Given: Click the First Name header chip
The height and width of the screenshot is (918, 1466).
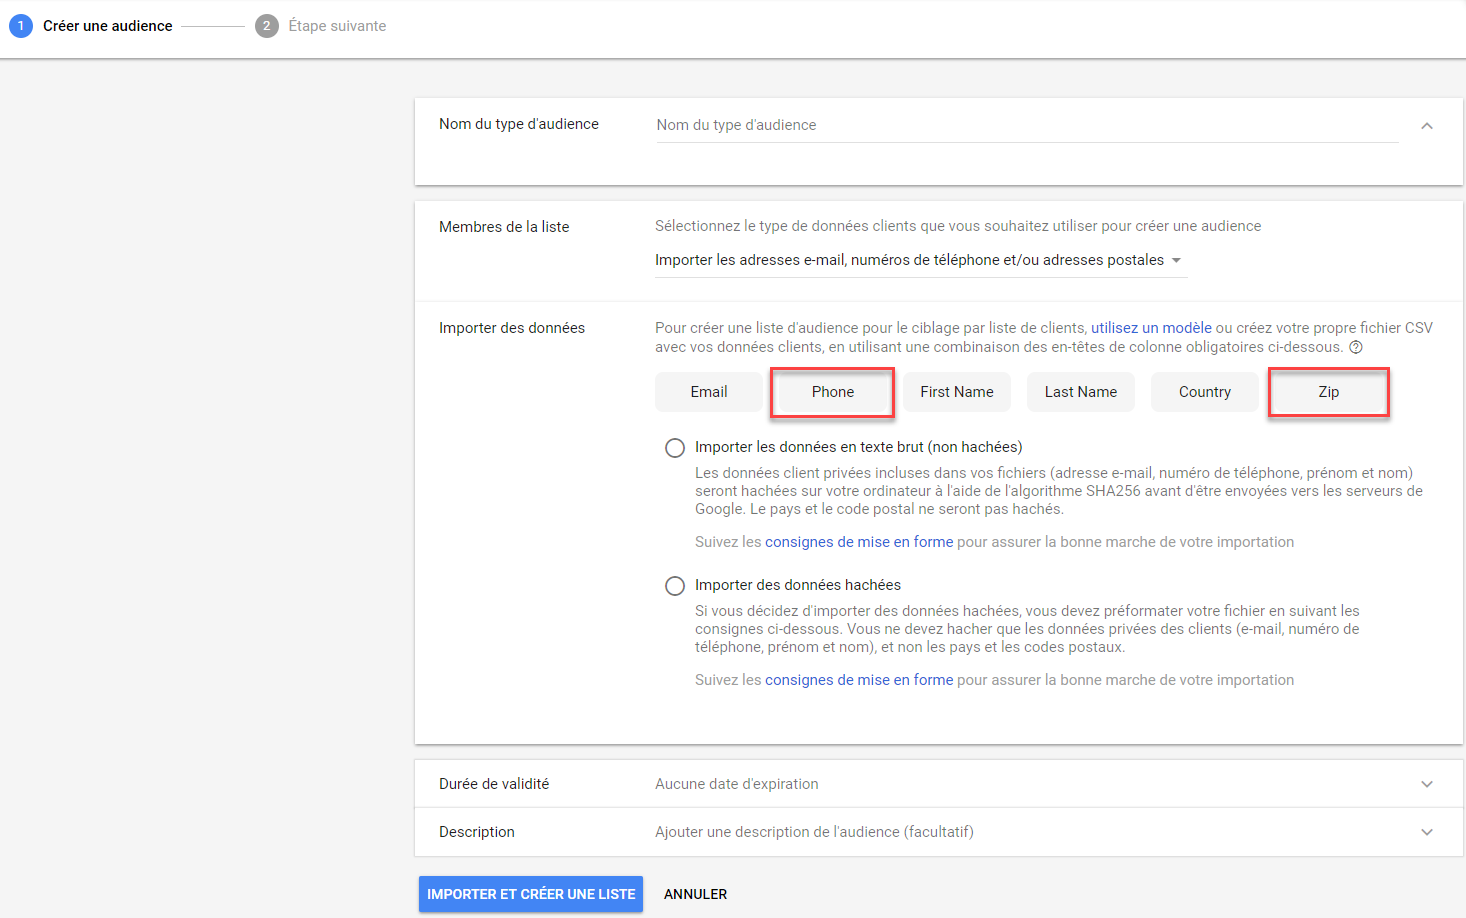Looking at the screenshot, I should click(x=957, y=392).
